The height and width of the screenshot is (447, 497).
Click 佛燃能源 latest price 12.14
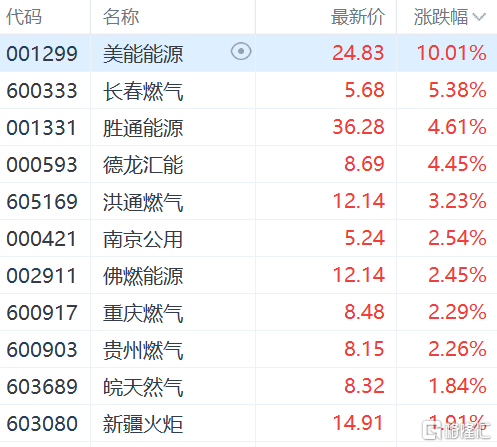click(x=359, y=275)
